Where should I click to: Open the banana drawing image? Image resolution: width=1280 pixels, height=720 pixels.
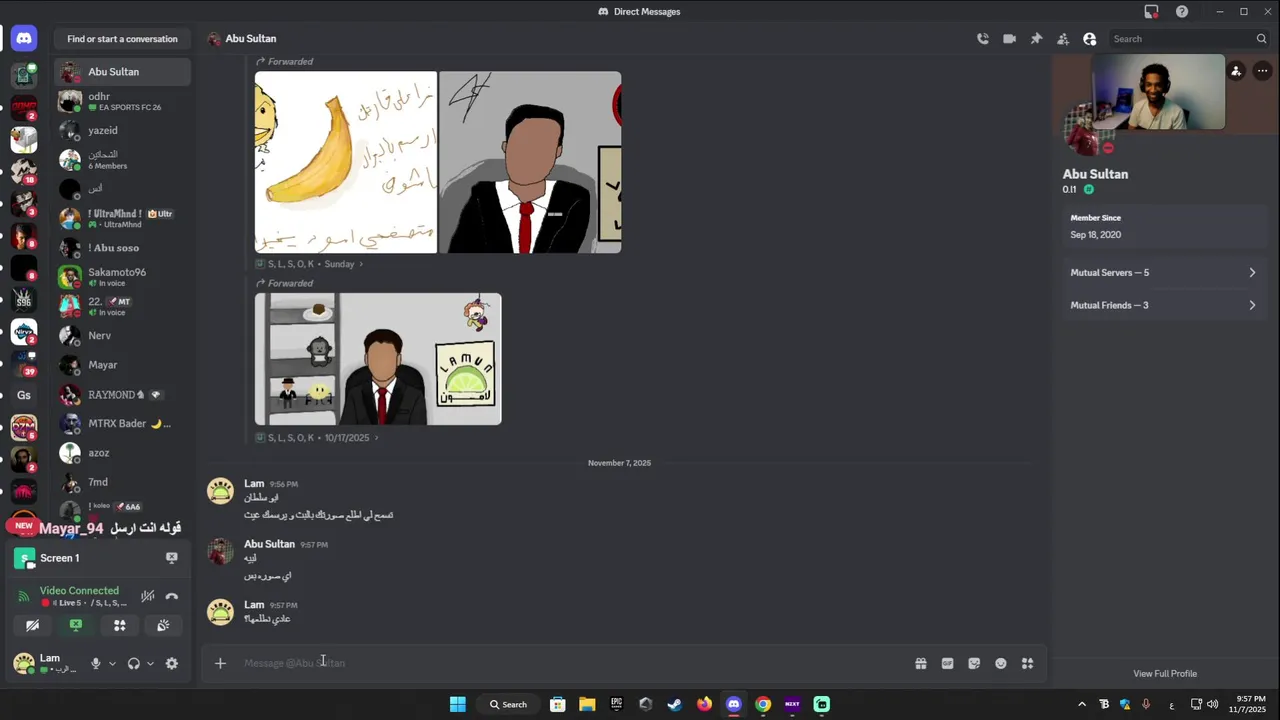[x=346, y=162]
